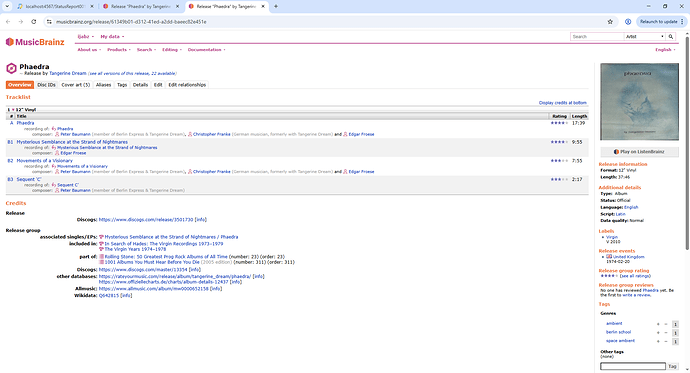
Task: Click Display credits at bottom
Action: point(562,103)
